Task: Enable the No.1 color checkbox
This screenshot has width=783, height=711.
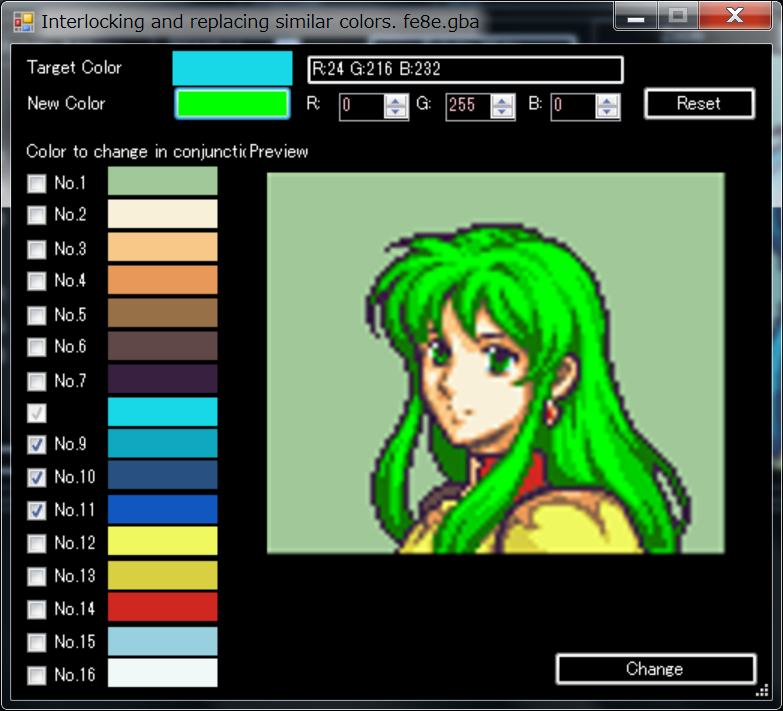Action: (37, 184)
